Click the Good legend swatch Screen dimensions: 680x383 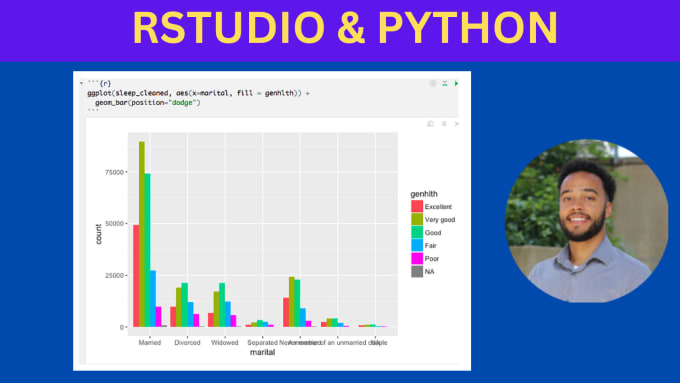pos(417,232)
